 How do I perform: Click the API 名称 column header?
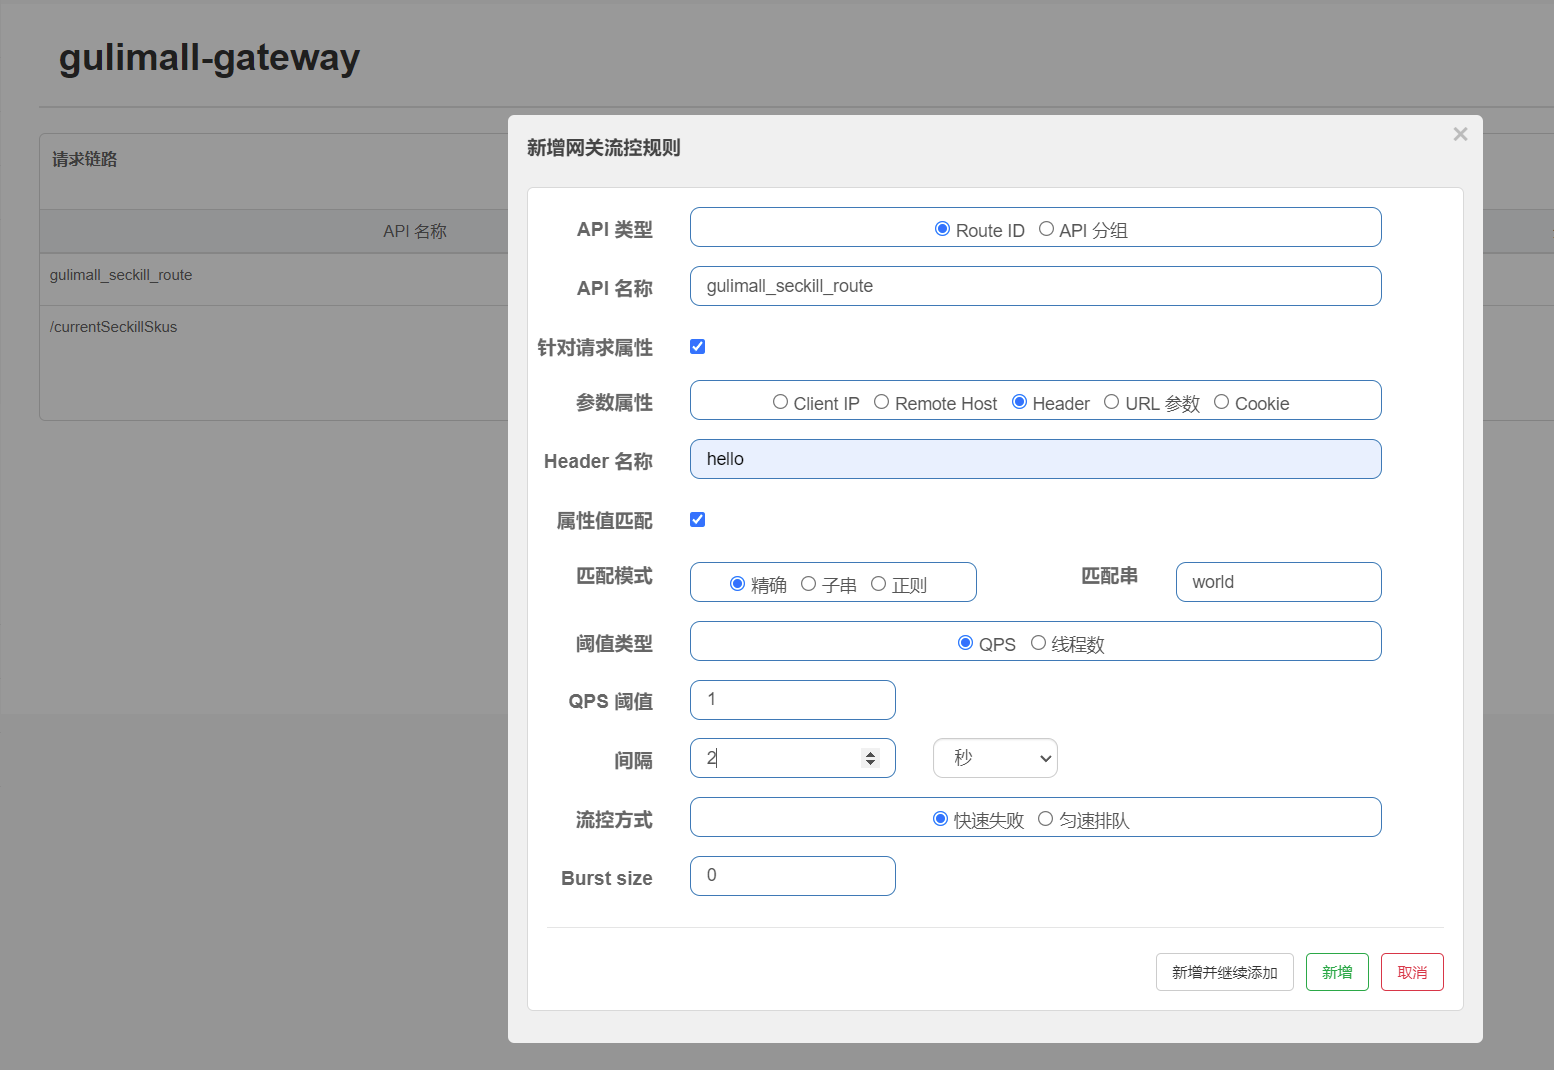coord(415,231)
